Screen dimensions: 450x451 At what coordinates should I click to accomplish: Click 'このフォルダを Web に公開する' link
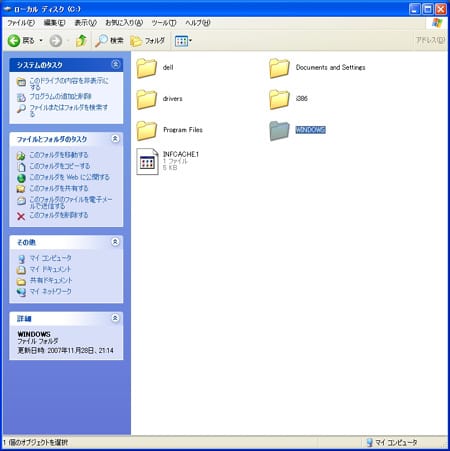[69, 177]
